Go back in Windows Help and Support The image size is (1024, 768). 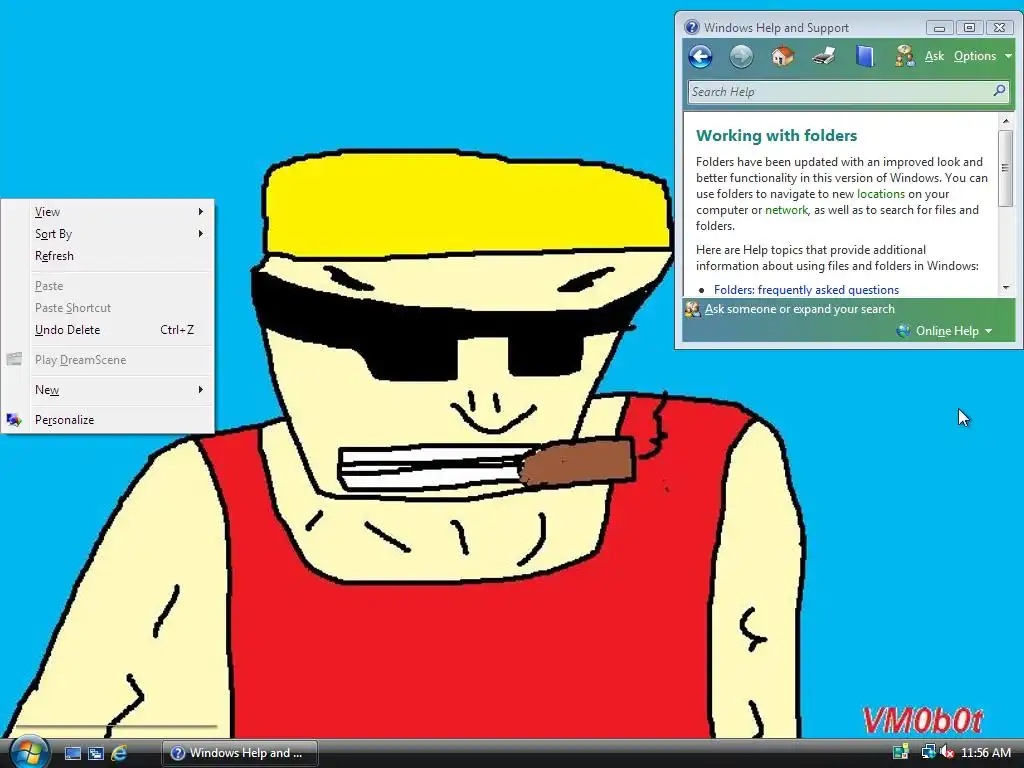(700, 57)
